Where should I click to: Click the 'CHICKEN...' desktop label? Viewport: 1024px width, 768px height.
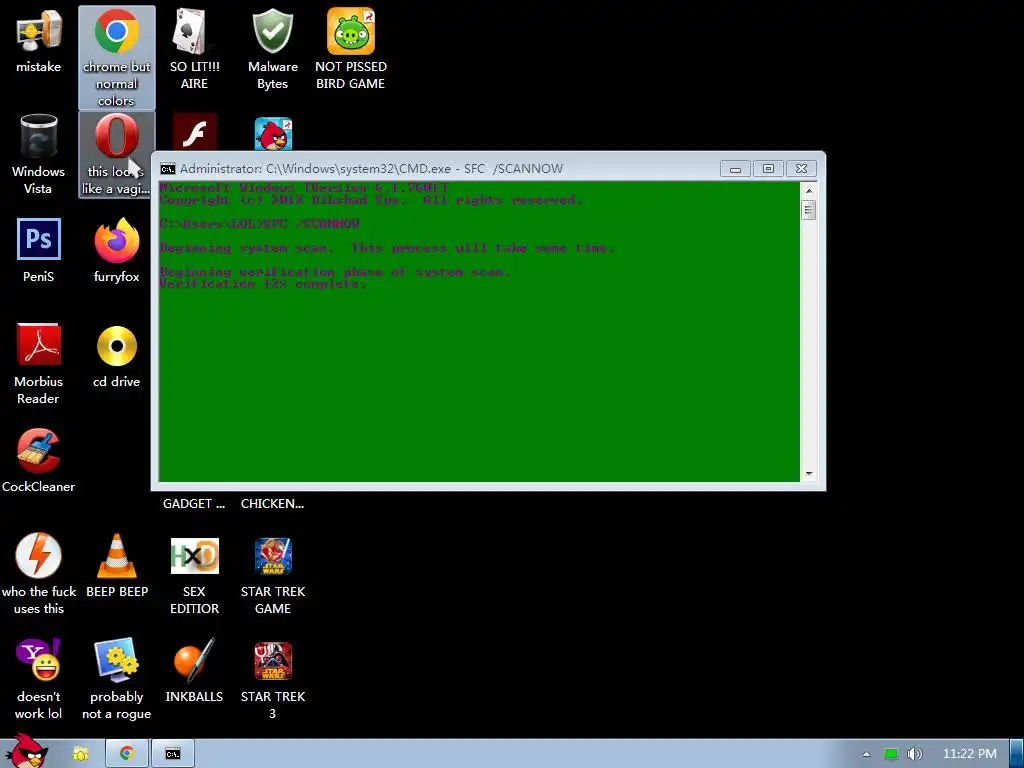pos(272,504)
